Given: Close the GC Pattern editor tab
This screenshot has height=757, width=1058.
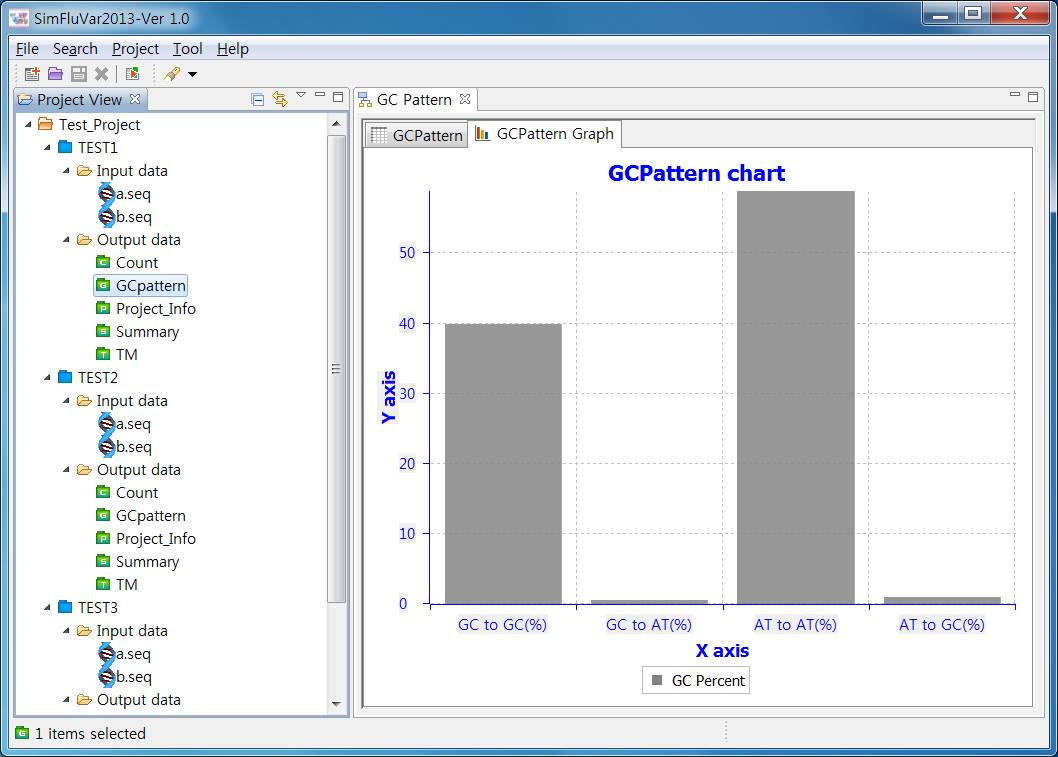Looking at the screenshot, I should (x=465, y=99).
